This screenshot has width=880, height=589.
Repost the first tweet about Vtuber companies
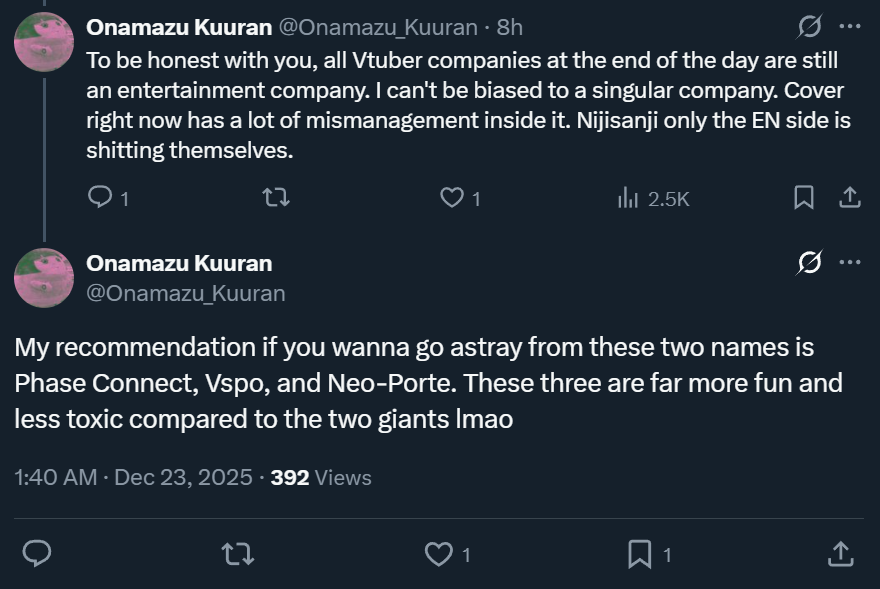point(275,198)
